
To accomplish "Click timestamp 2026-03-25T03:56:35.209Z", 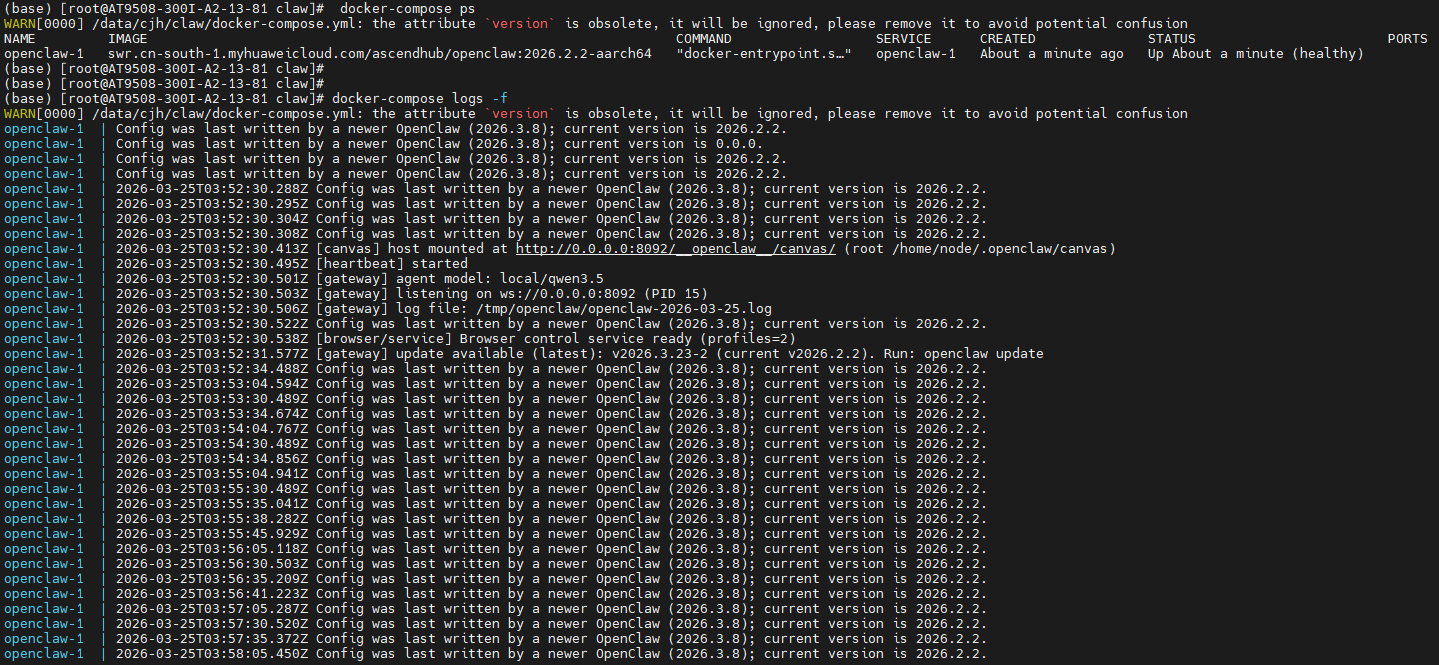I will tap(212, 579).
